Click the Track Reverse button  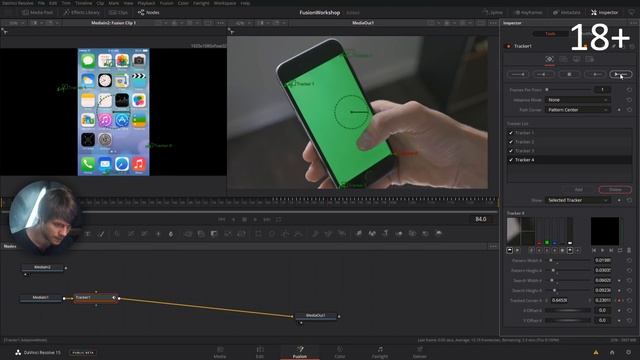(x=518, y=74)
